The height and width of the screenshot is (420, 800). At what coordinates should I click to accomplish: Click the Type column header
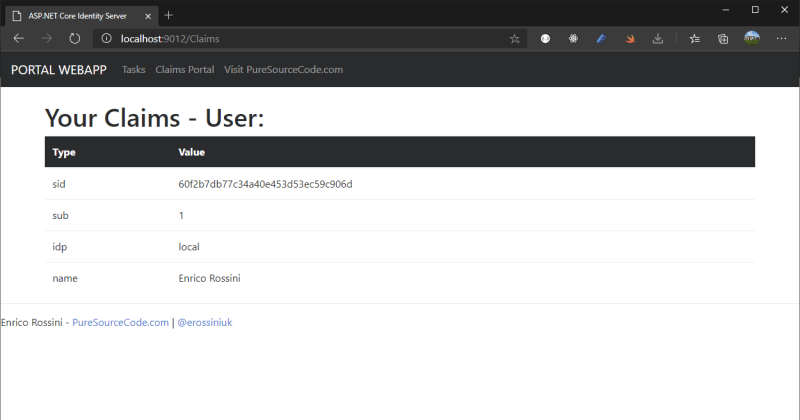click(64, 152)
